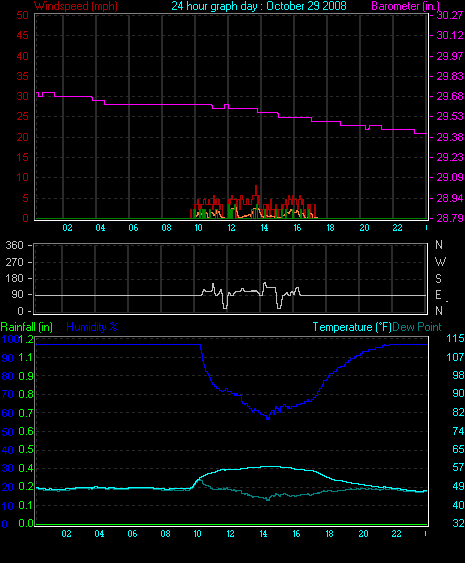Click the red 15 on windspeed axis
The image size is (465, 563).
tap(23, 157)
